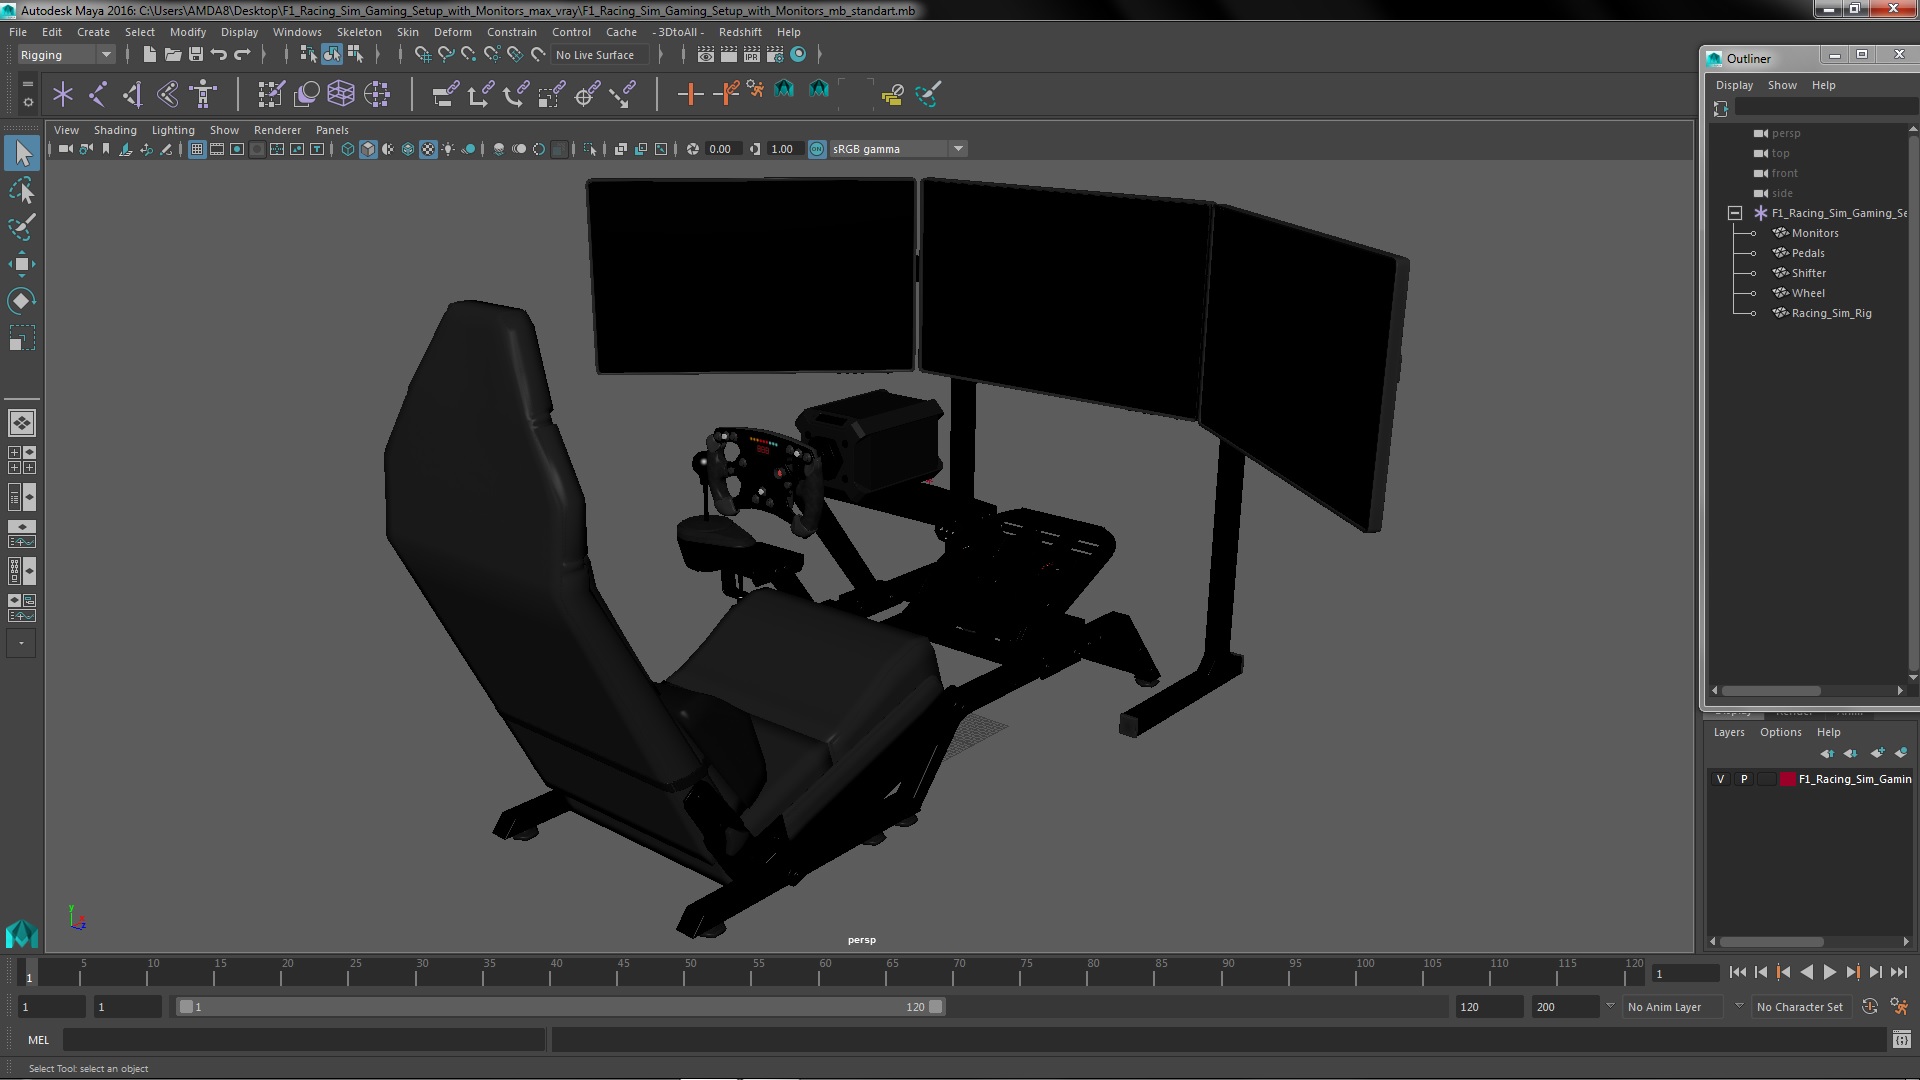
Task: Collapse the F1_Racing_Sim_Gaming_Setup group in Outliner
Action: coord(1735,213)
